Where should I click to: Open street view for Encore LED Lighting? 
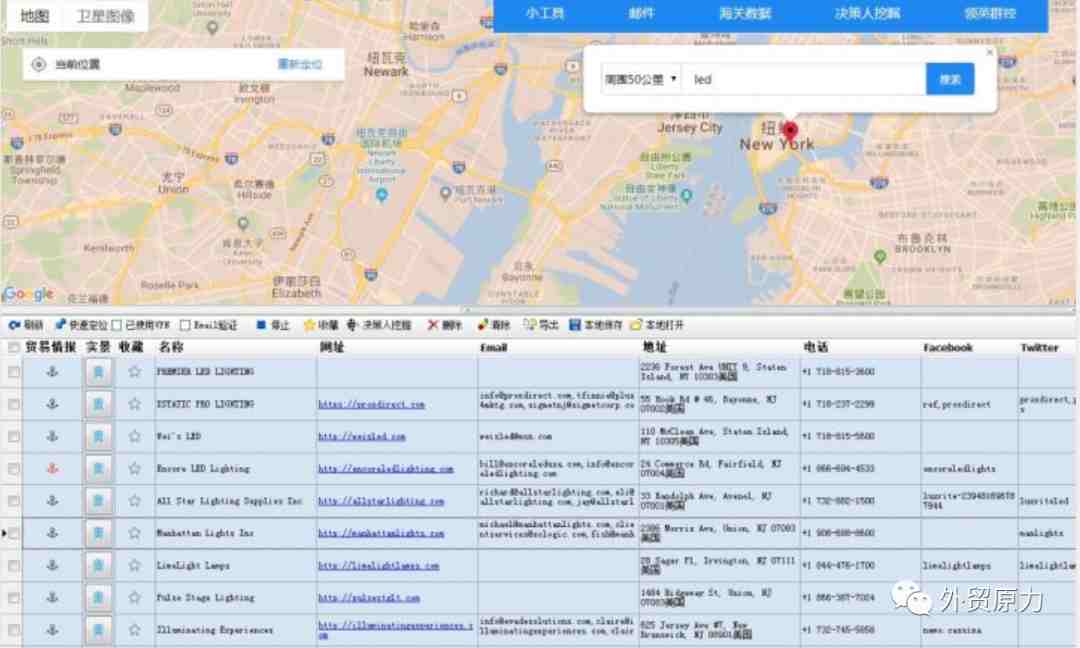[98, 468]
